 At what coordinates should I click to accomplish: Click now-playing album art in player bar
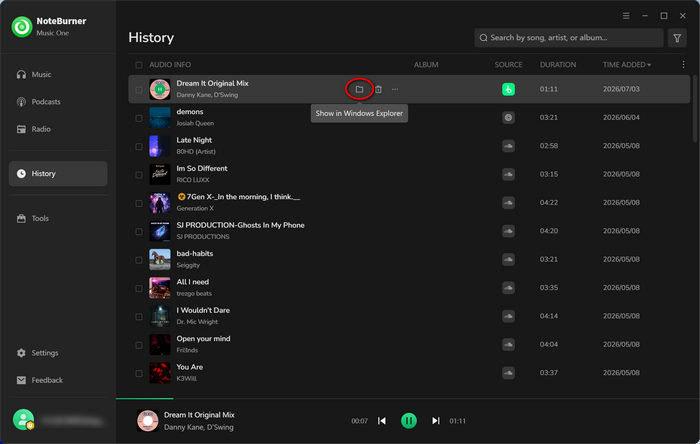click(x=147, y=421)
